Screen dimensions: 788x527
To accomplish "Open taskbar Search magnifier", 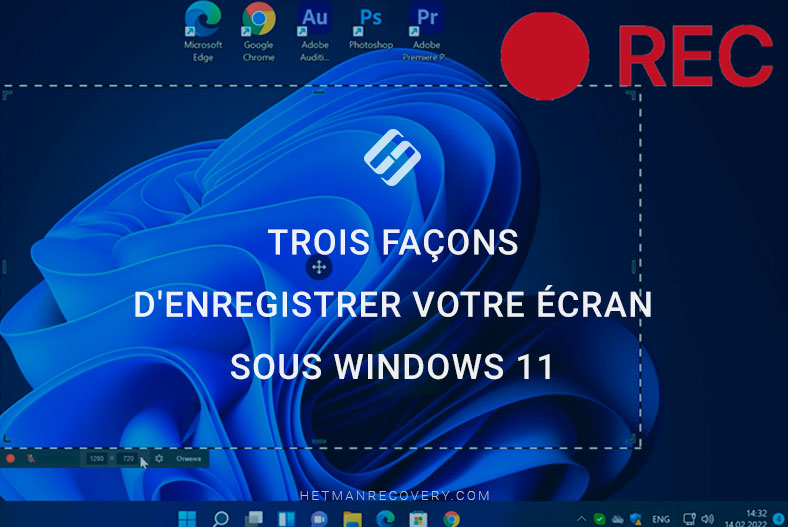I will click(x=221, y=518).
